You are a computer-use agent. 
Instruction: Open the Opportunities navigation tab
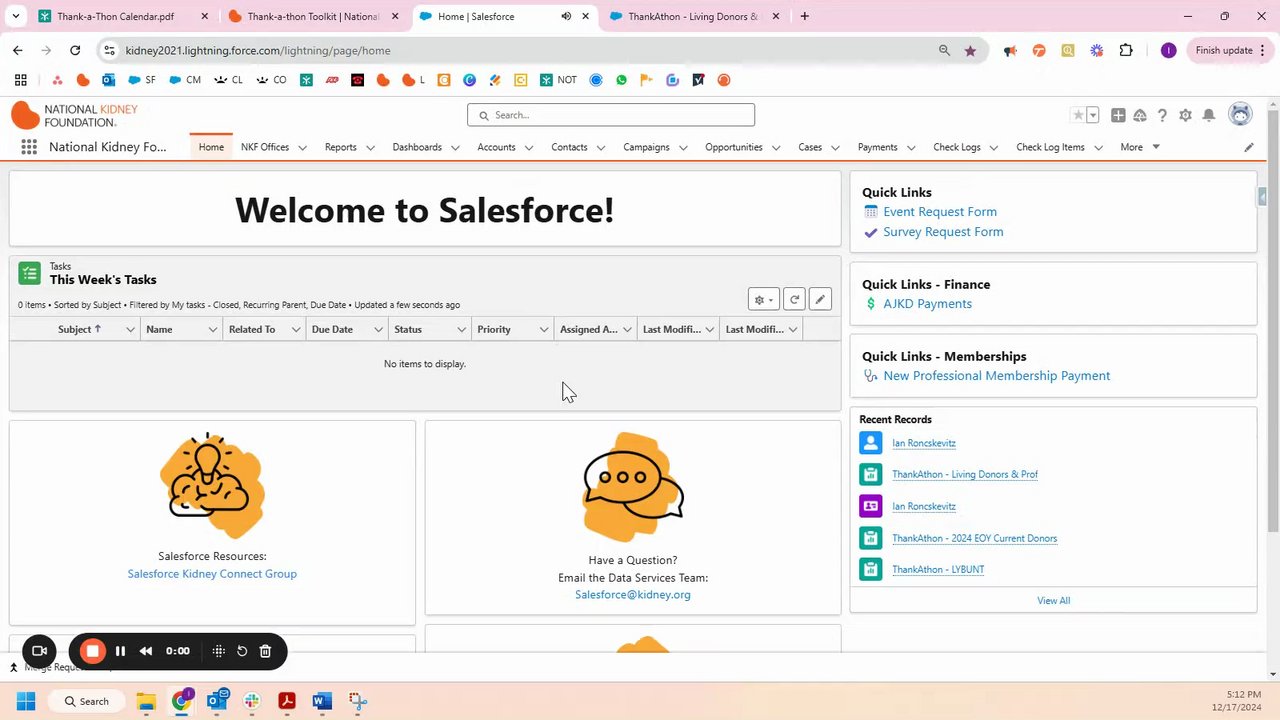click(x=734, y=147)
